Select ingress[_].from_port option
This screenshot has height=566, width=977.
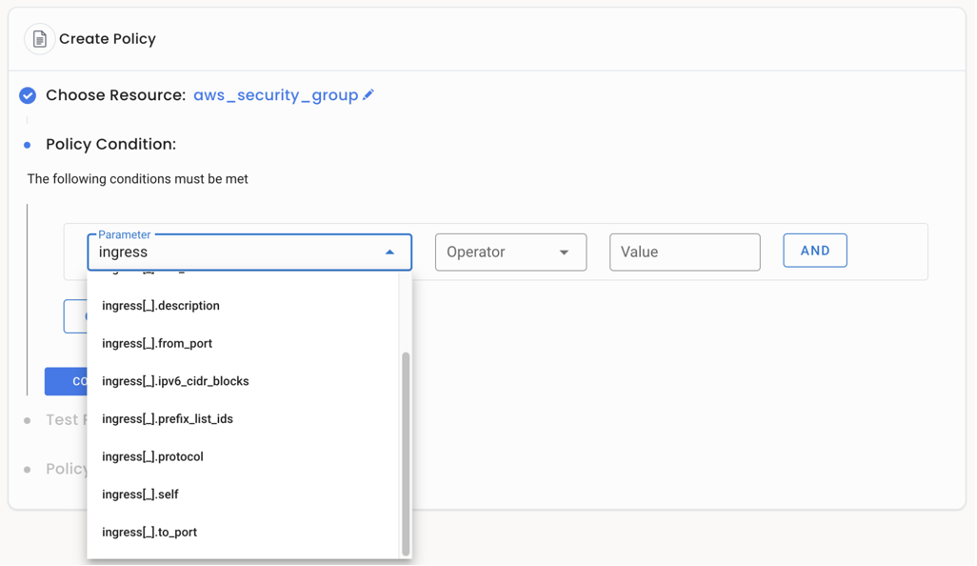(157, 344)
